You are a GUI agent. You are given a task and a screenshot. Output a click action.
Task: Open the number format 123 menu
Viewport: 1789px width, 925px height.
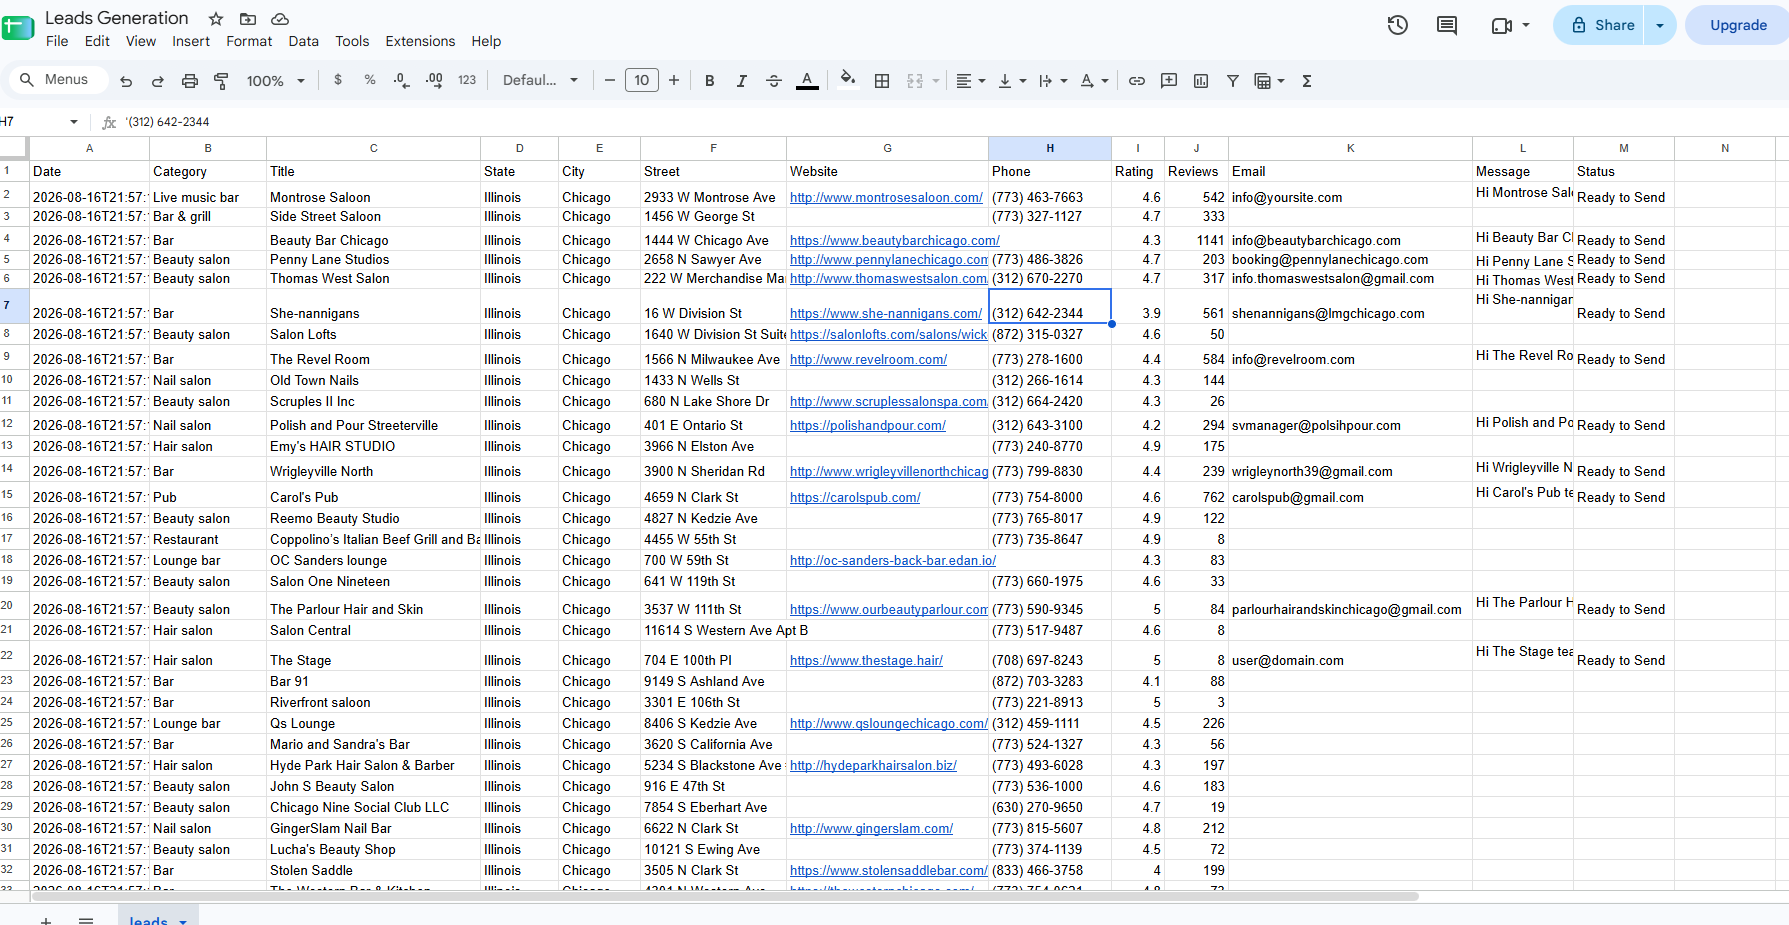(467, 80)
